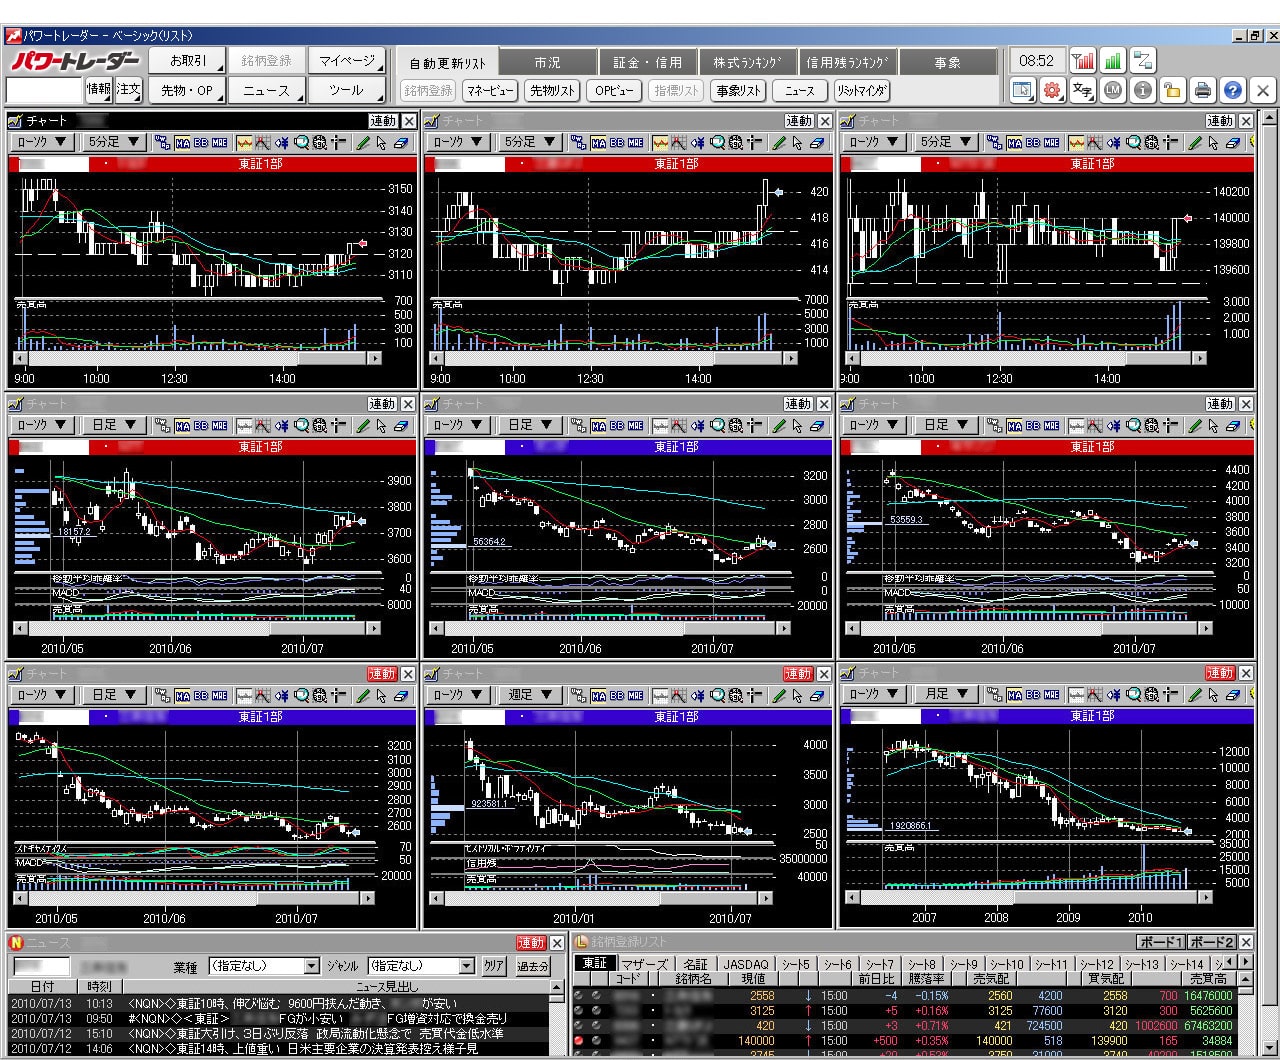The width and height of the screenshot is (1280, 1060).
Task: Click the padlock icon in top toolbar
Action: pyautogui.click(x=1172, y=91)
